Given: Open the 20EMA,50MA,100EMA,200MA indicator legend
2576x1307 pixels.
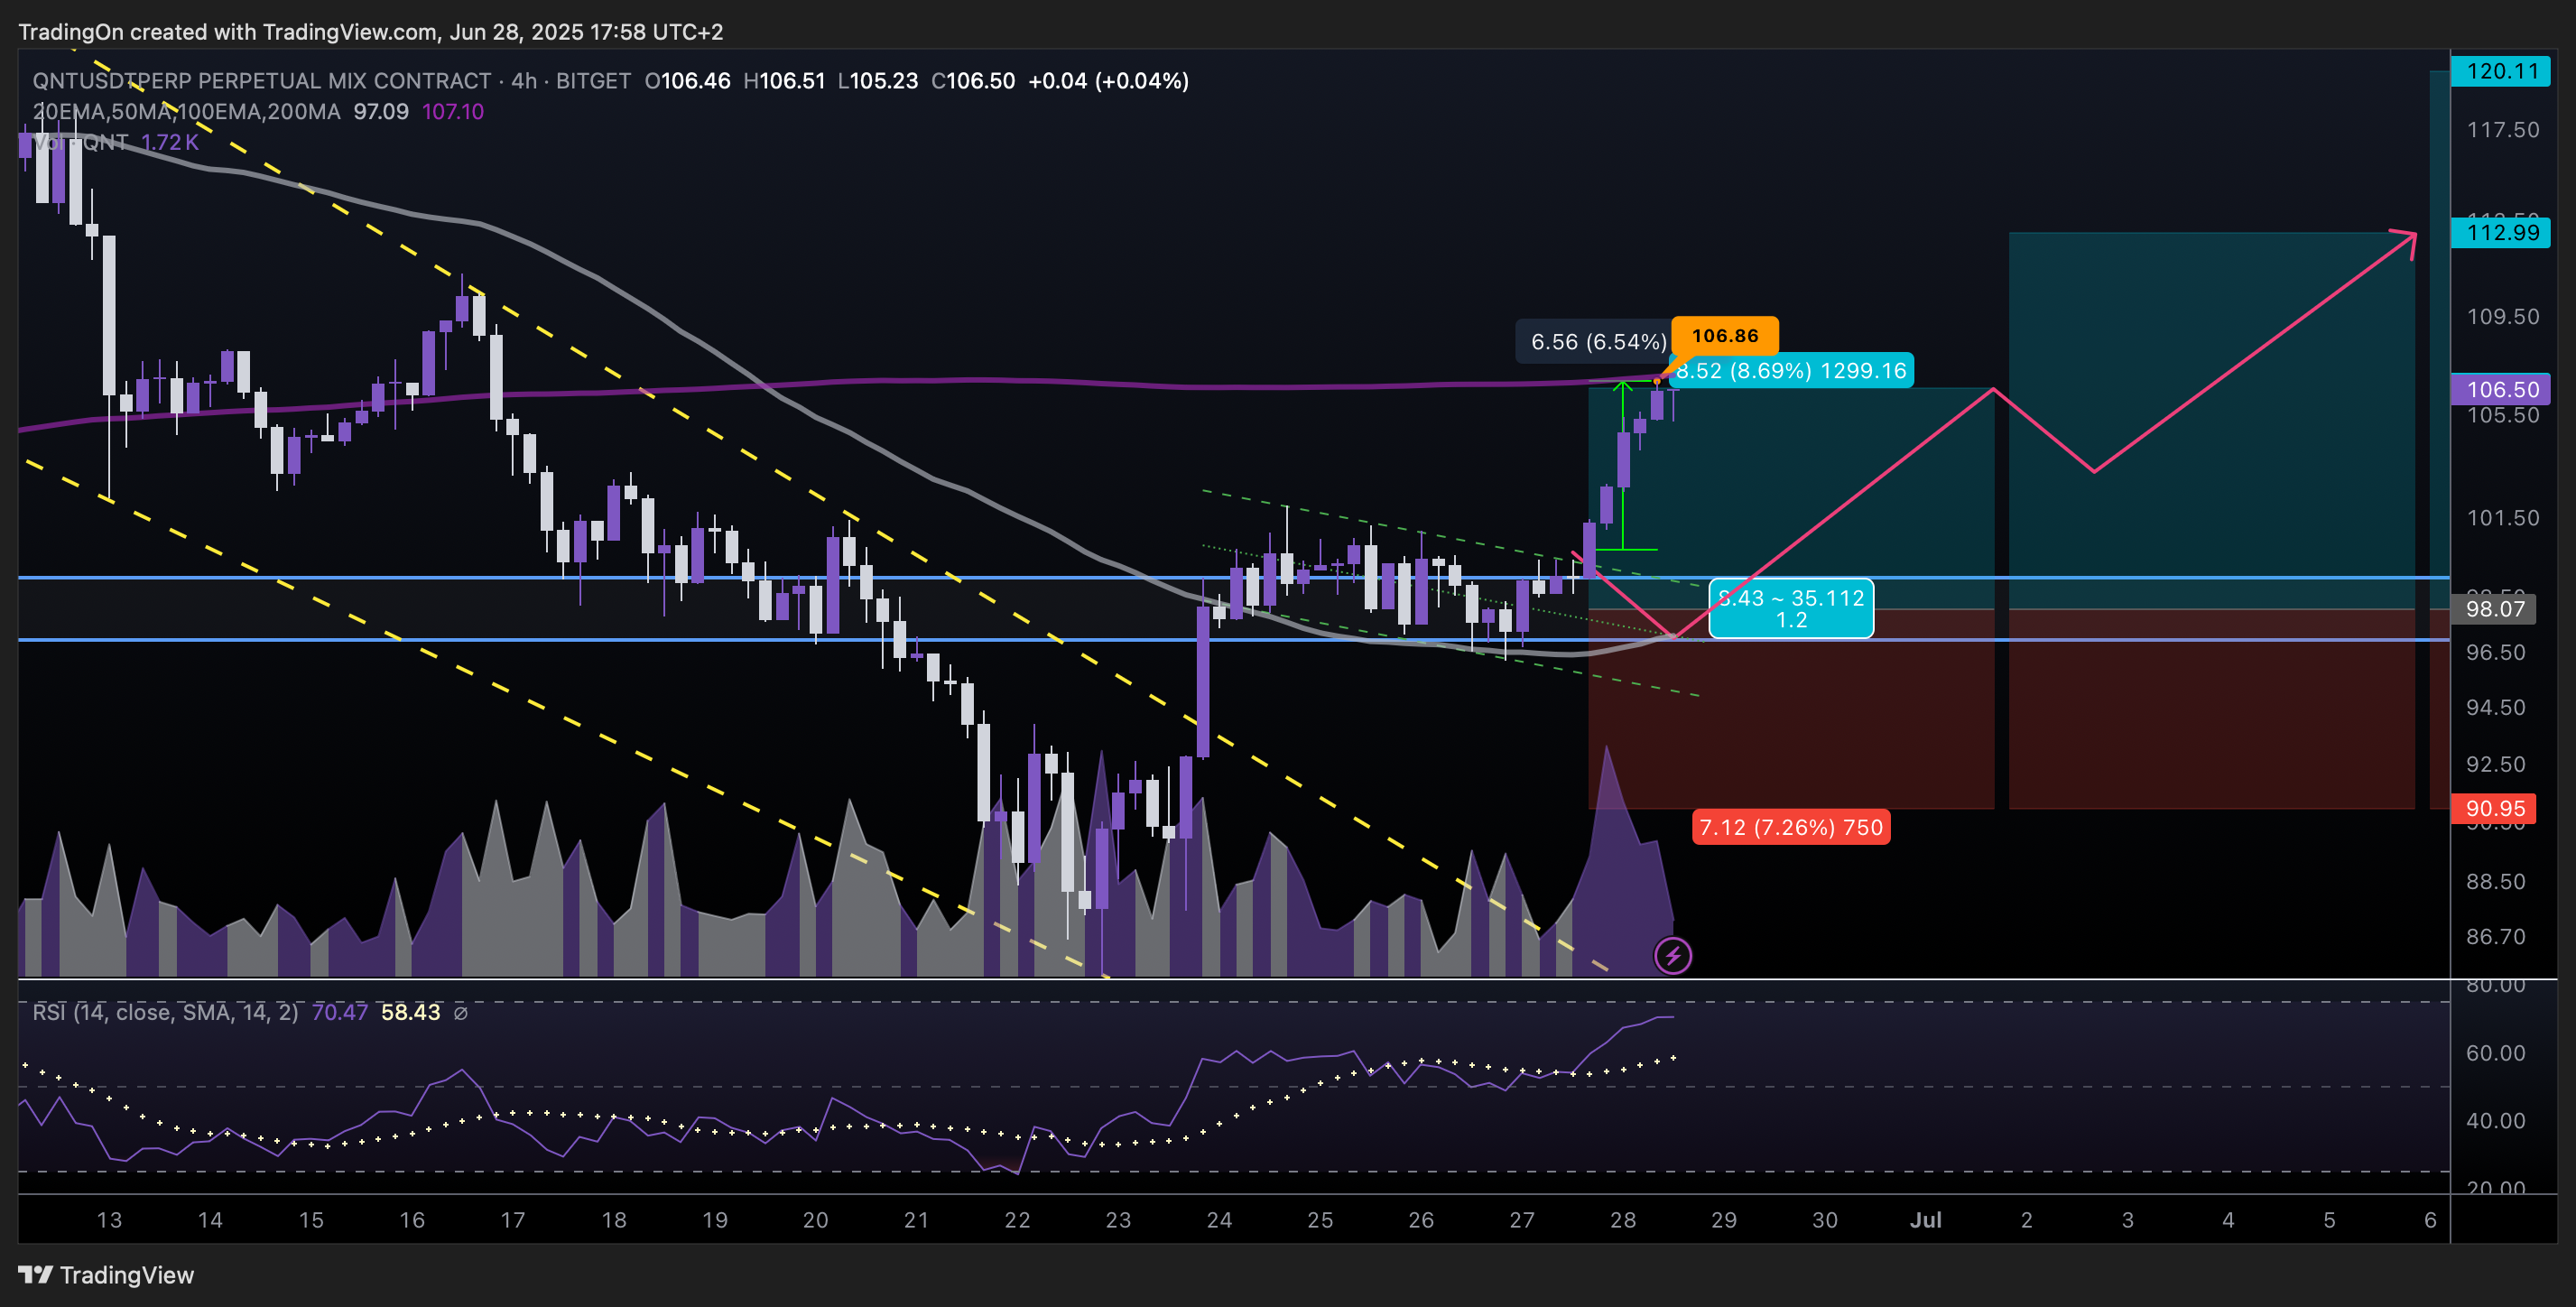Looking at the screenshot, I should pyautogui.click(x=186, y=112).
